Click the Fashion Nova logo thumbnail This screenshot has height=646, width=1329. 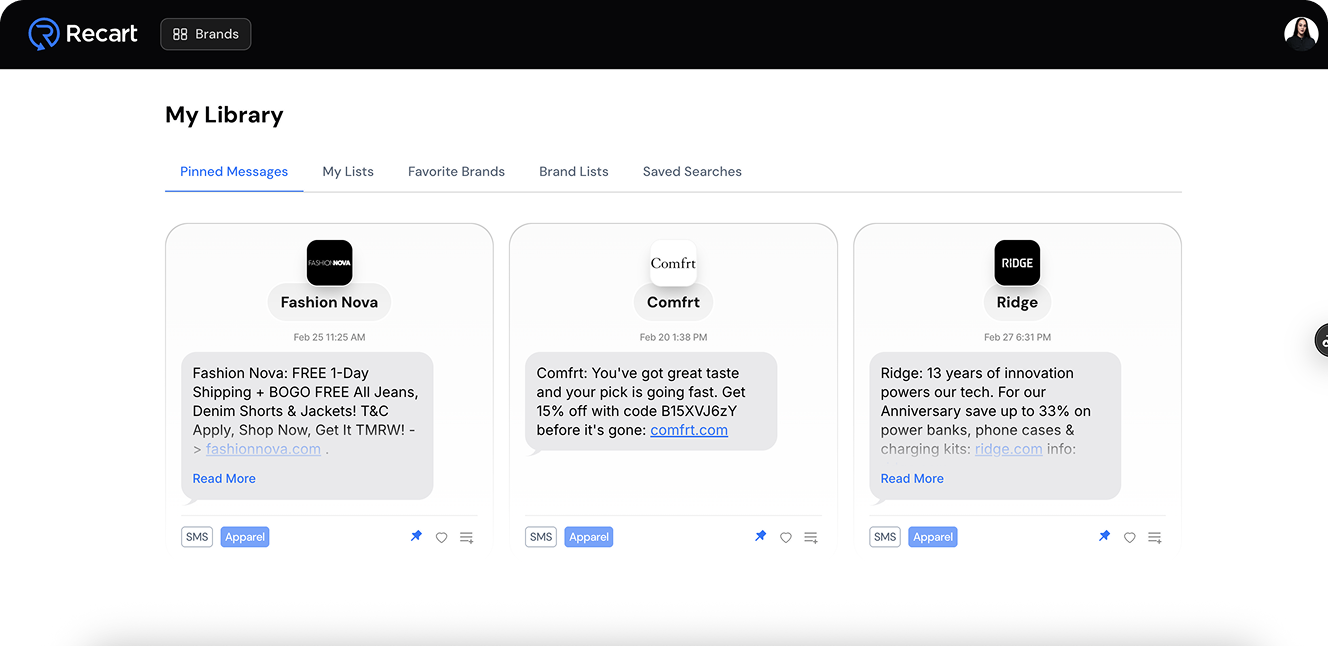click(x=329, y=263)
